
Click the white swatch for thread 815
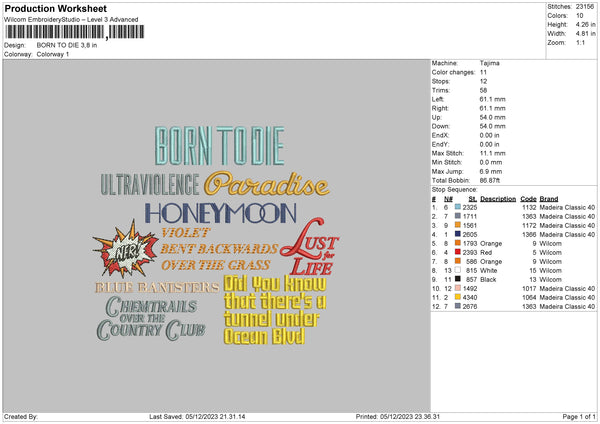tap(458, 270)
